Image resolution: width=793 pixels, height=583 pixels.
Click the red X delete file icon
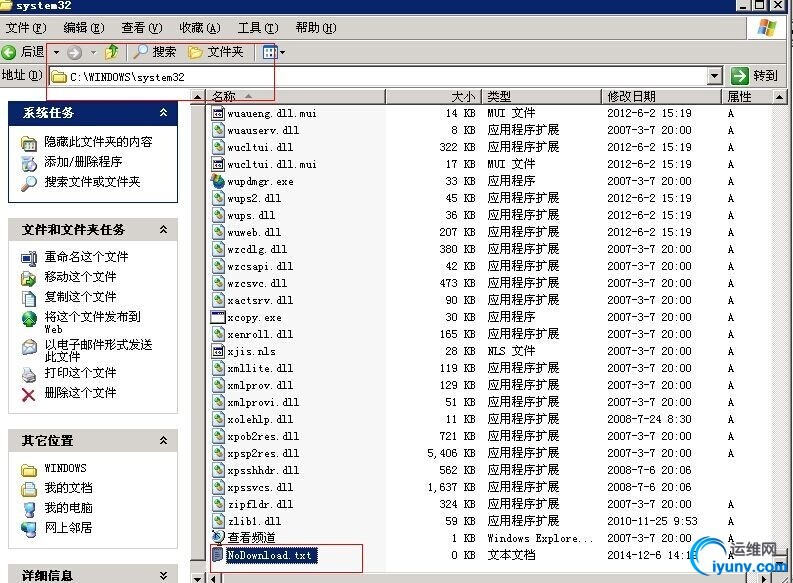[x=29, y=394]
